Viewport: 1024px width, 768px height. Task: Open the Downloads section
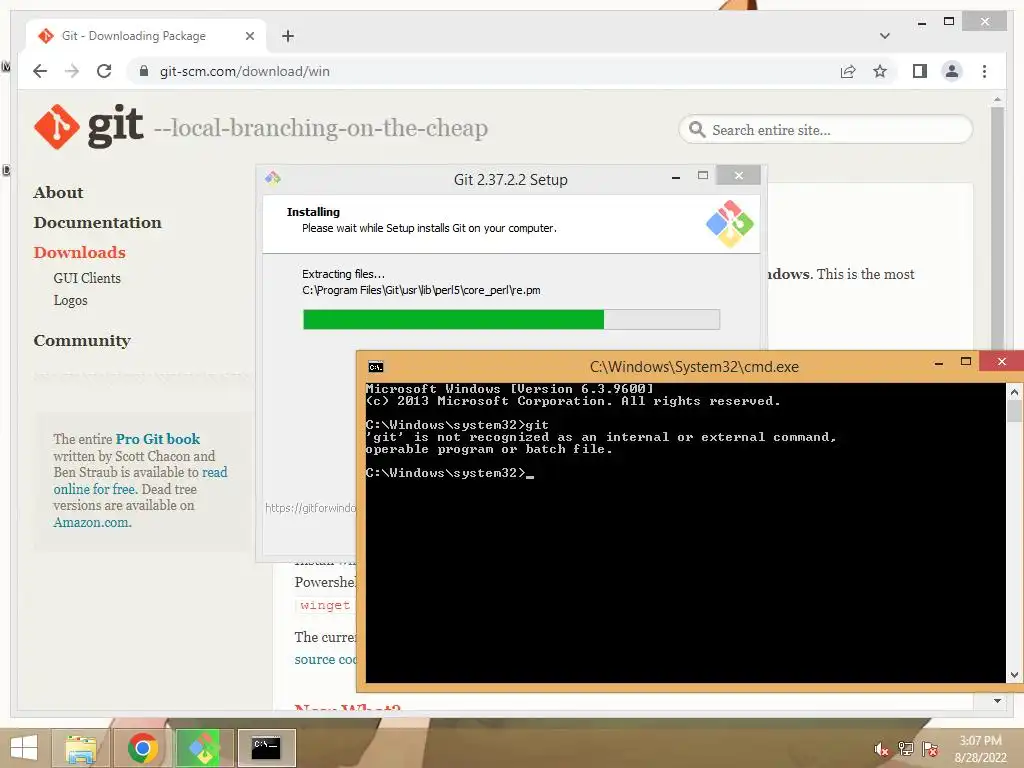[x=79, y=253]
